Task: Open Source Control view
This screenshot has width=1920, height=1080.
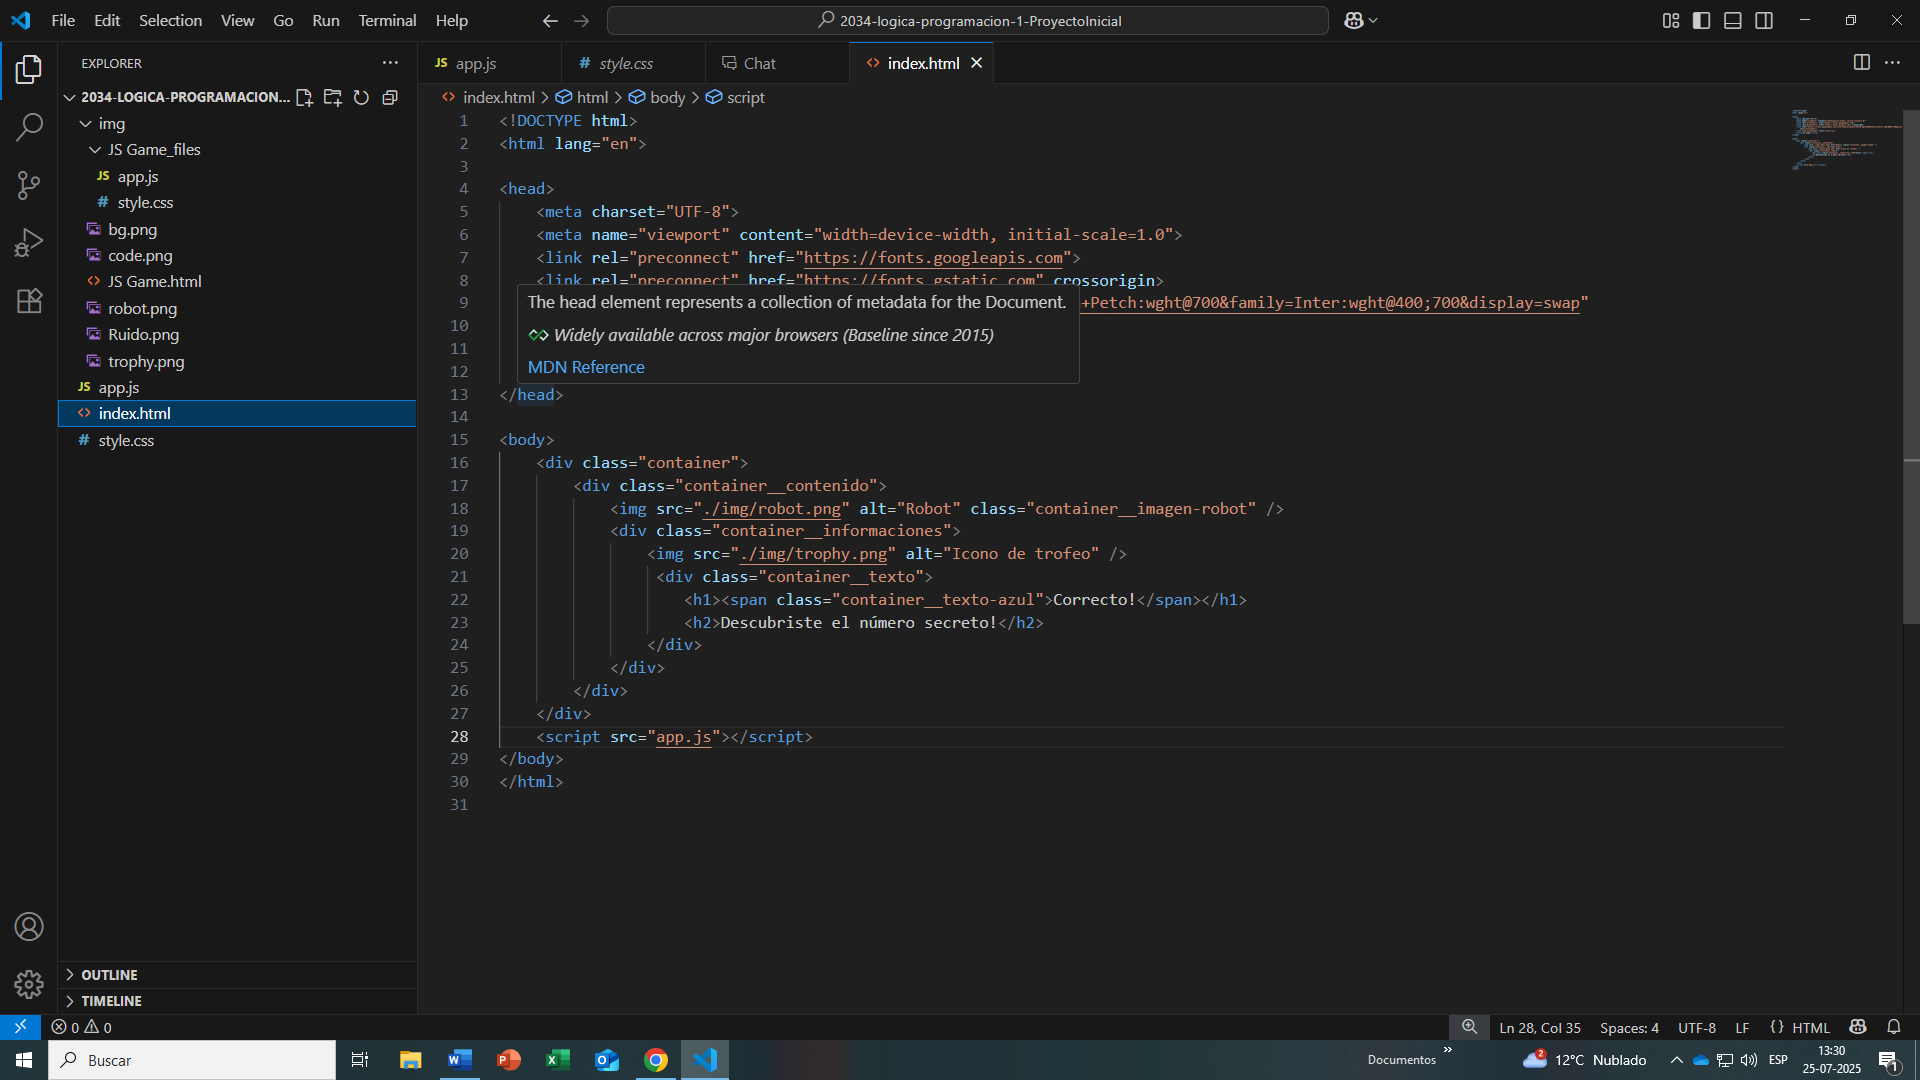Action: coord(29,185)
